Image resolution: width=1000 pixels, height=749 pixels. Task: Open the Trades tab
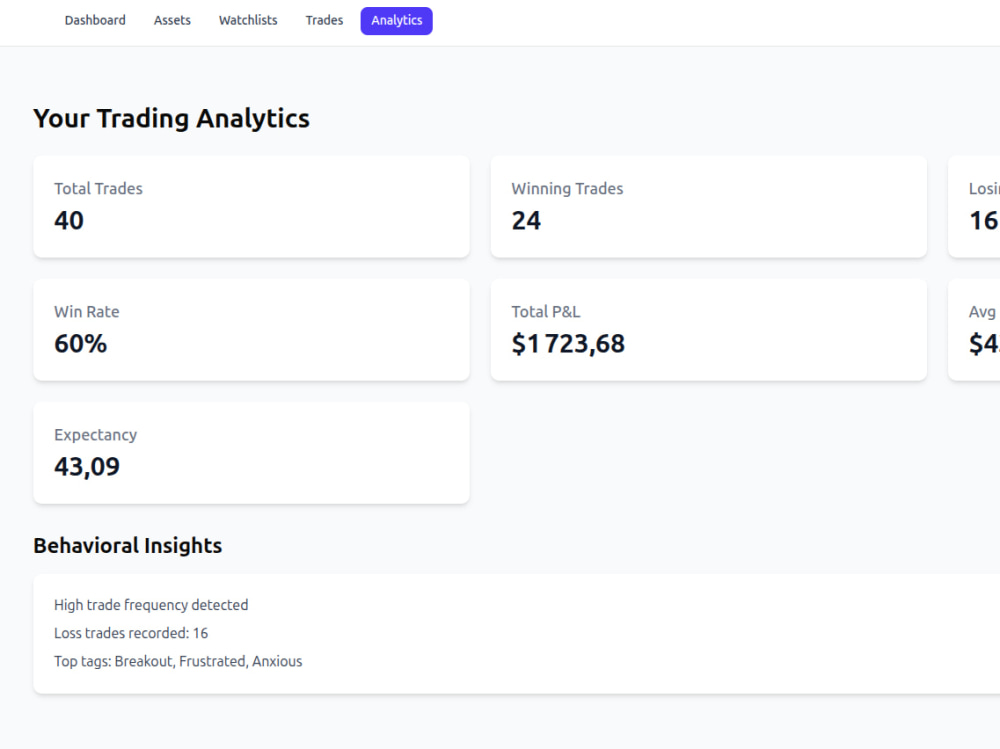324,20
